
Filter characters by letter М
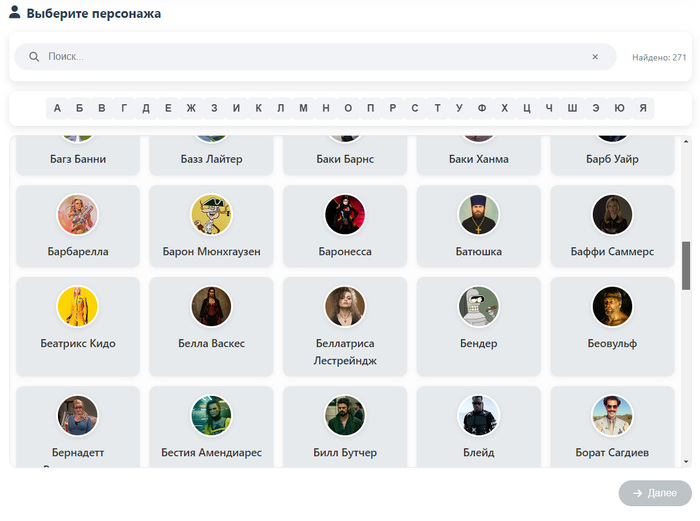coord(303,108)
